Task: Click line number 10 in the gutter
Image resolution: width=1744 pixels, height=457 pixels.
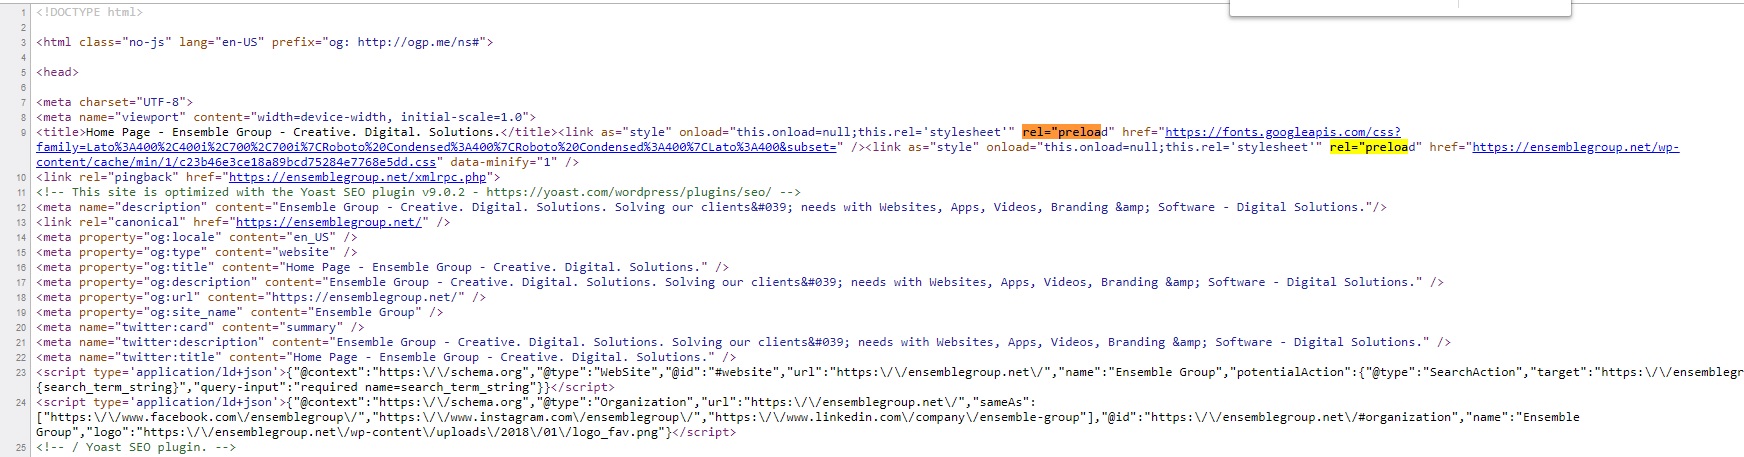Action: click(x=21, y=177)
